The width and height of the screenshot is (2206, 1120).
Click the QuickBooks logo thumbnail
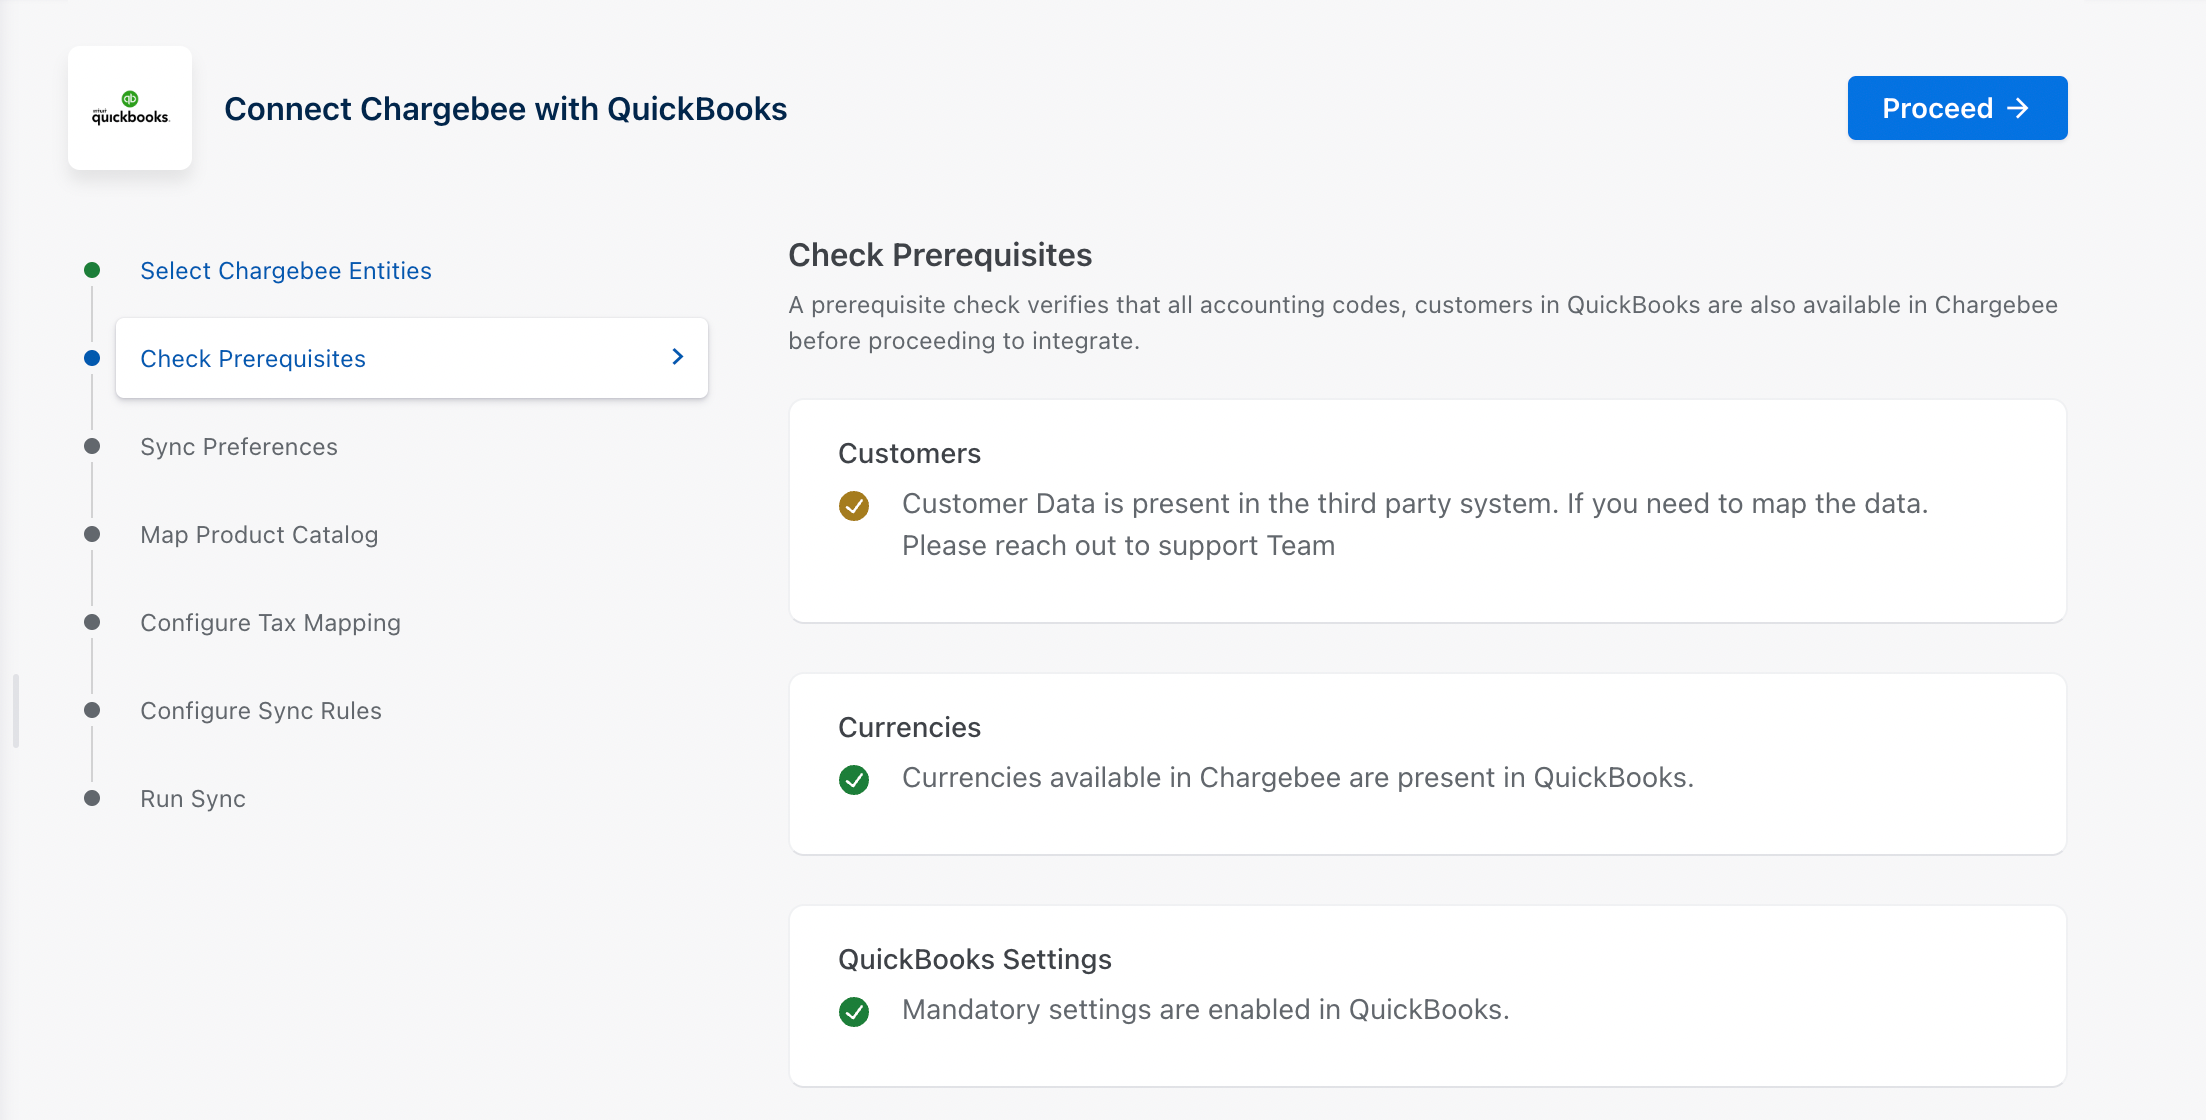pos(130,108)
